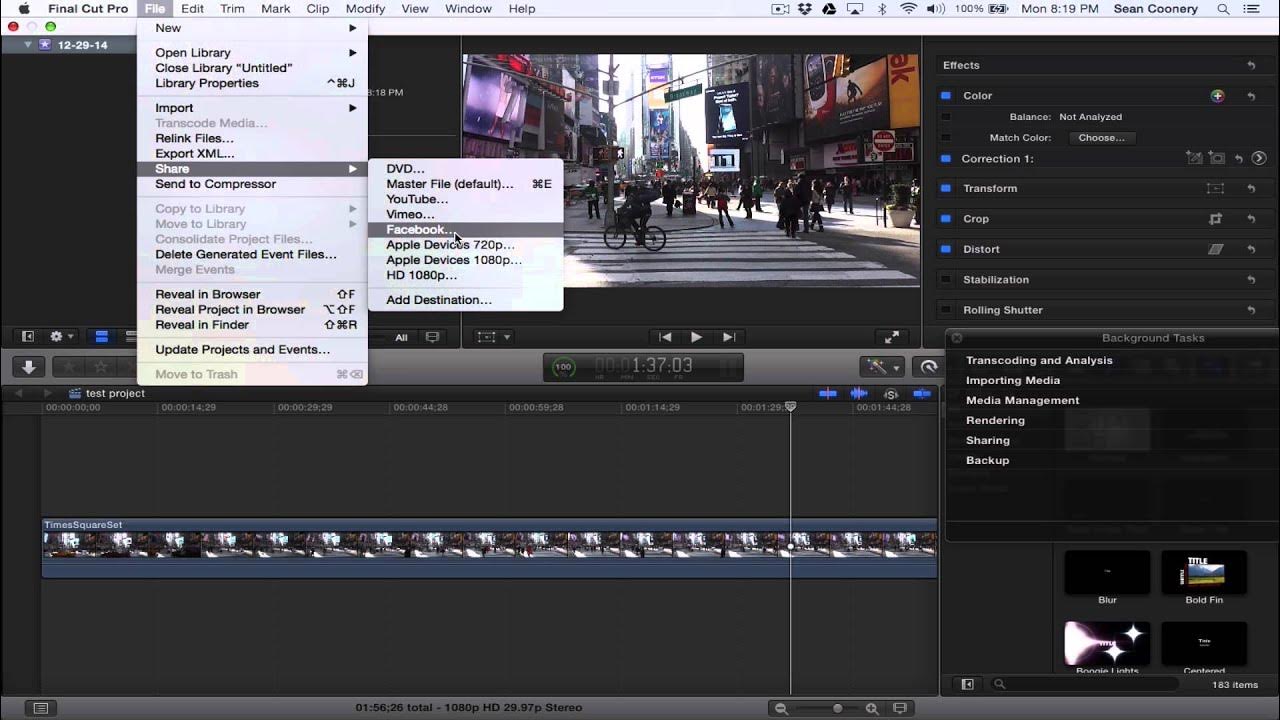The height and width of the screenshot is (720, 1280).
Task: Disable the Crop checkbox
Action: click(946, 219)
